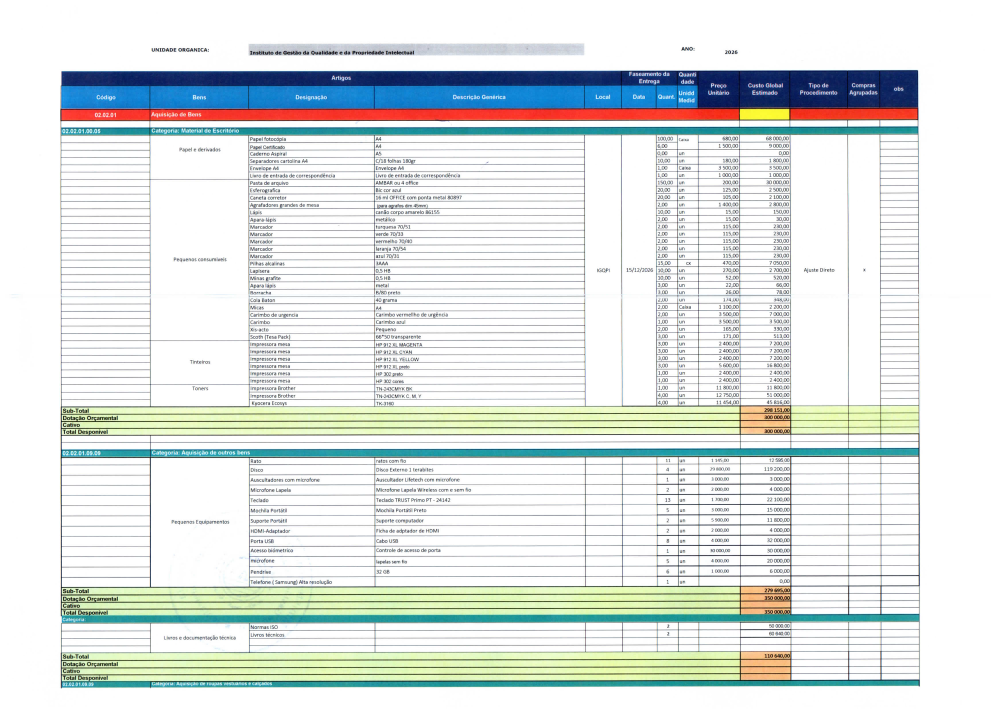Select the red 02.02.01 code cell
Viewport: 1000px width, 714px height.
click(105, 115)
